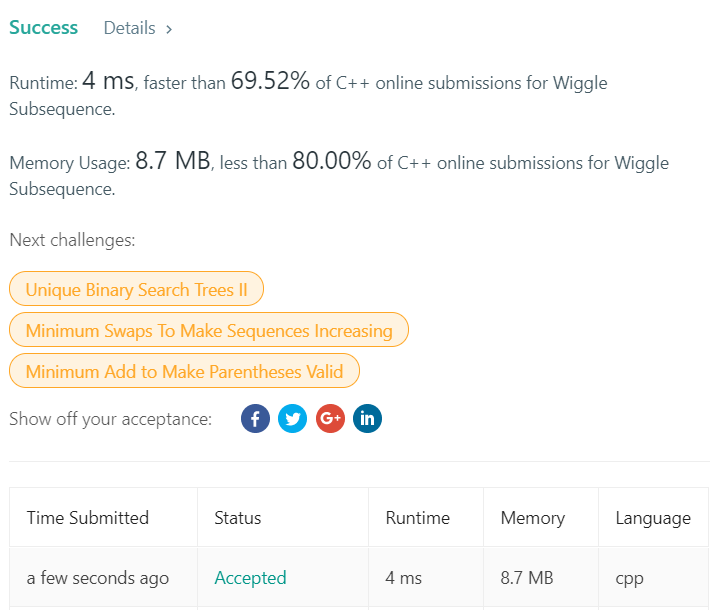
Task: Click the cpp language cell
Action: pyautogui.click(x=630, y=578)
